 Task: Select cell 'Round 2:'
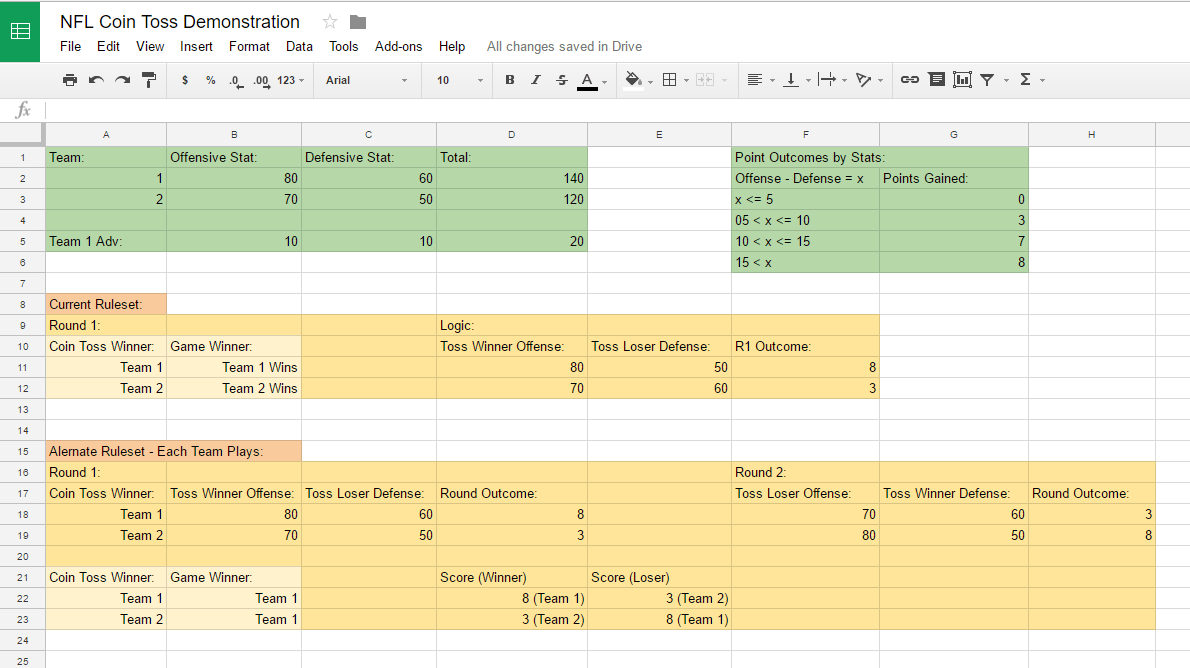pos(805,472)
